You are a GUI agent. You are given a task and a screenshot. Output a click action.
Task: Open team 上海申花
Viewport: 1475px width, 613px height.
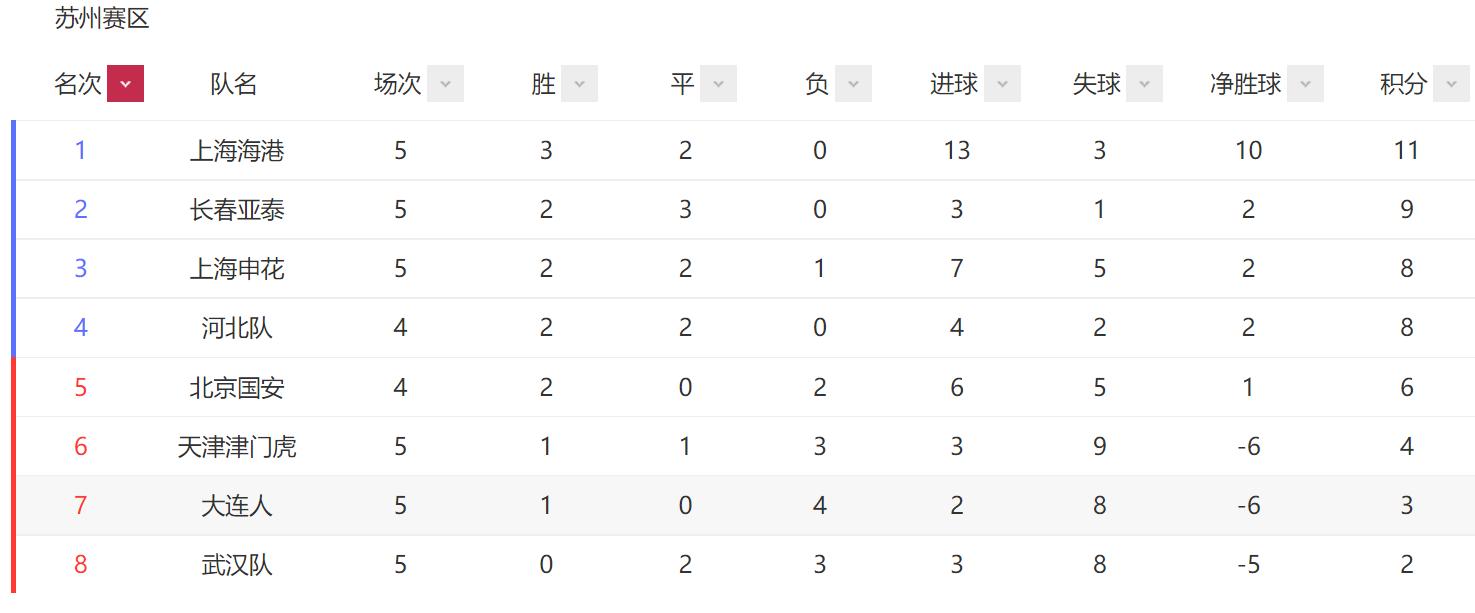click(237, 269)
